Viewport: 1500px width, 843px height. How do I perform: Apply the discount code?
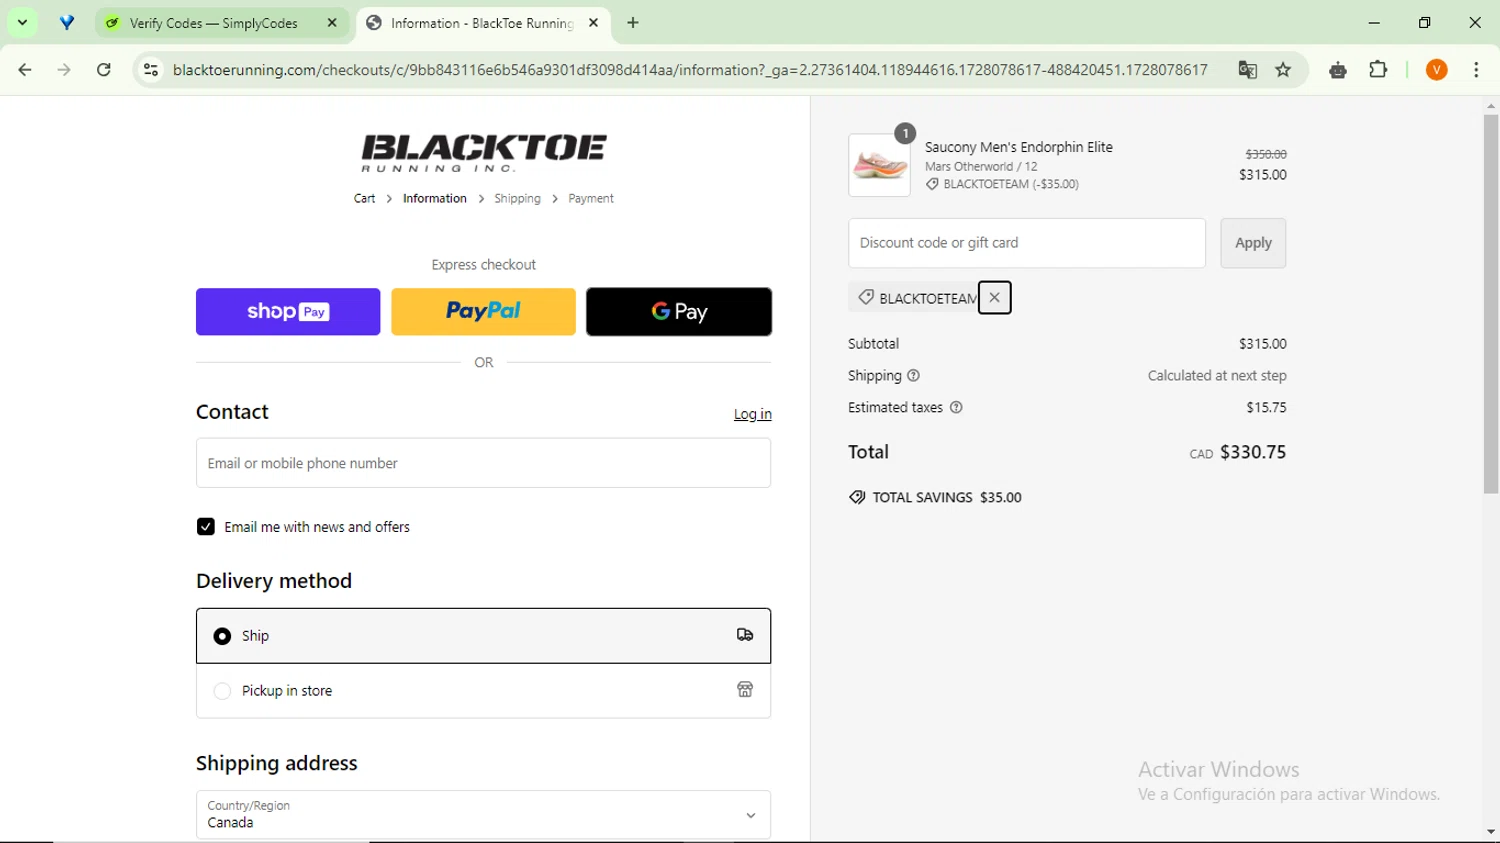[1253, 243]
